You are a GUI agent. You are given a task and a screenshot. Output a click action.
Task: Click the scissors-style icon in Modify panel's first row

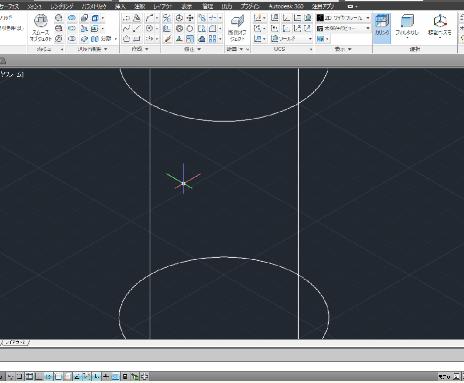tap(167, 18)
